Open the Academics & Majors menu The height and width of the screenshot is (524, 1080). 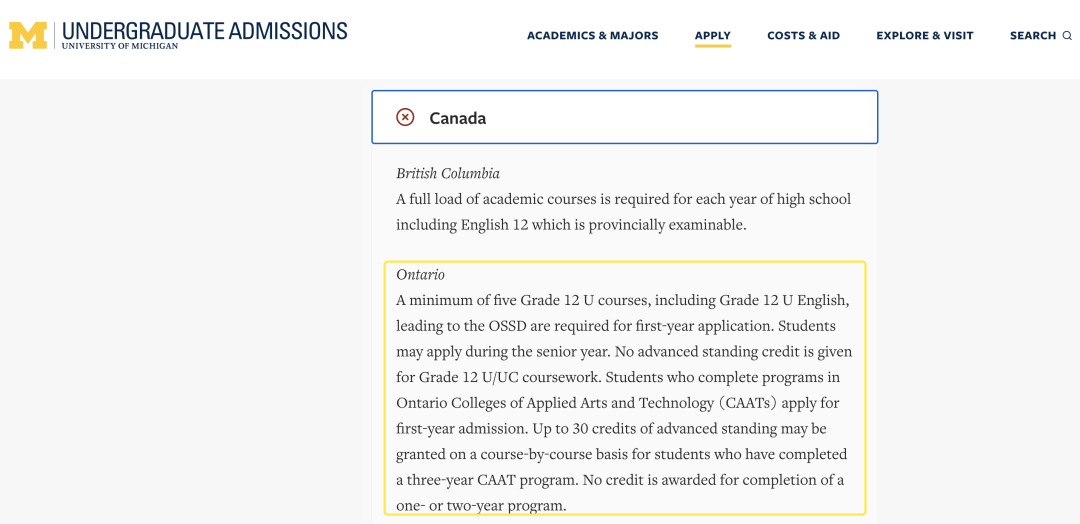pos(592,36)
